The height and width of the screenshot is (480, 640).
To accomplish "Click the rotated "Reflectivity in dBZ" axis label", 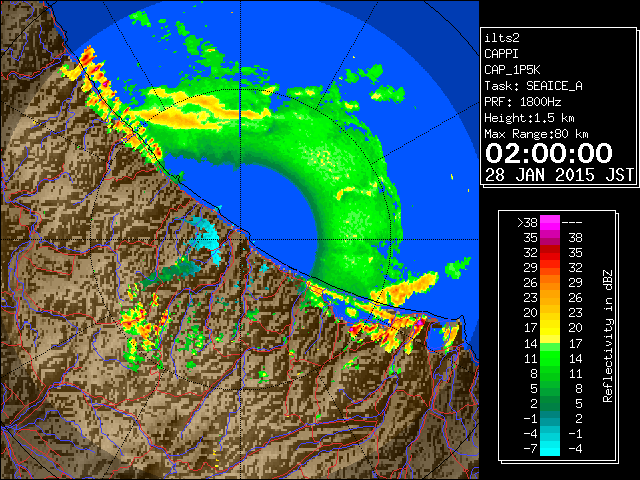I will tap(608, 336).
